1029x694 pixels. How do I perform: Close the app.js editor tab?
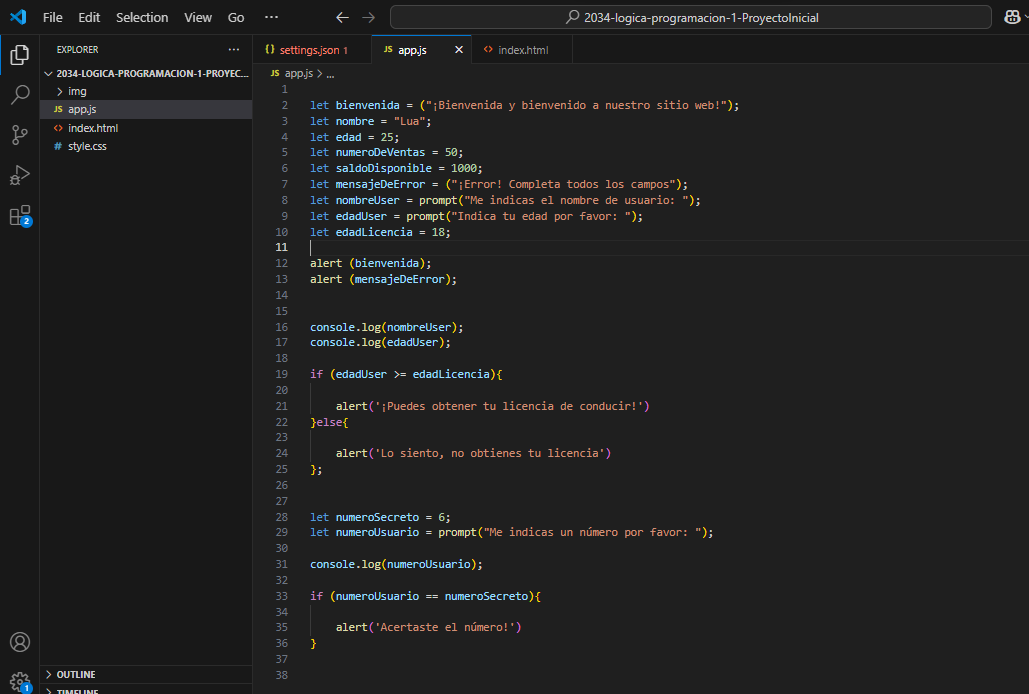coord(459,50)
